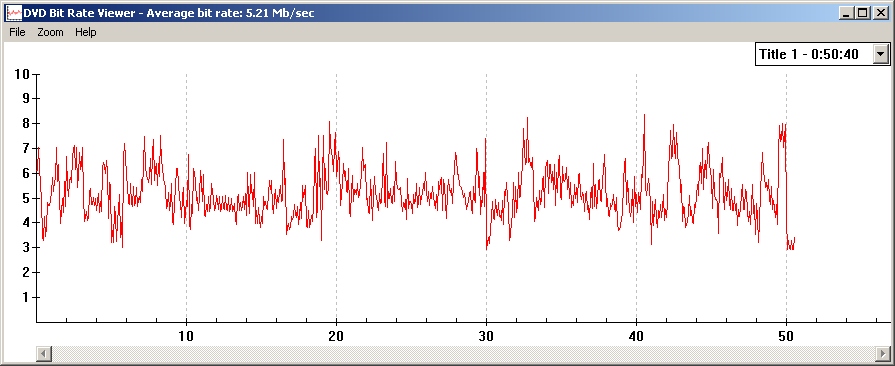
Task: Expand the Title 1 - 0:50:40 dropdown arrow
Action: tap(881, 54)
